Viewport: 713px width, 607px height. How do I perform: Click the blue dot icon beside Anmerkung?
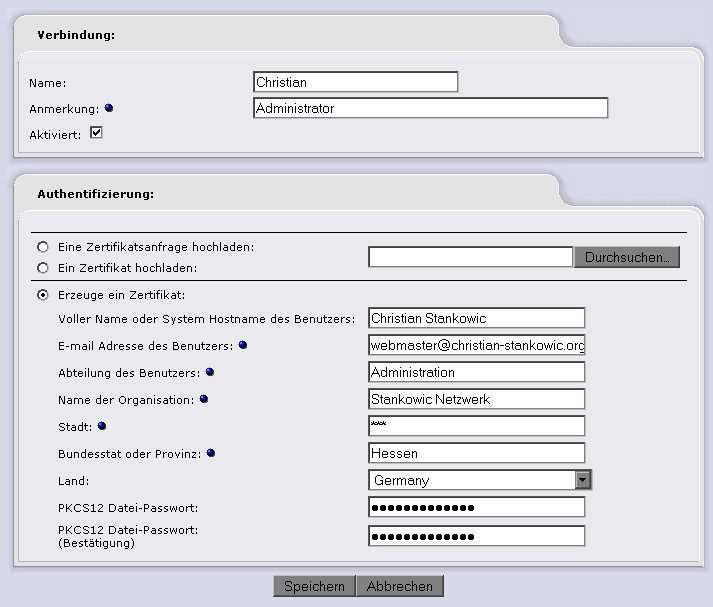pyautogui.click(x=109, y=108)
